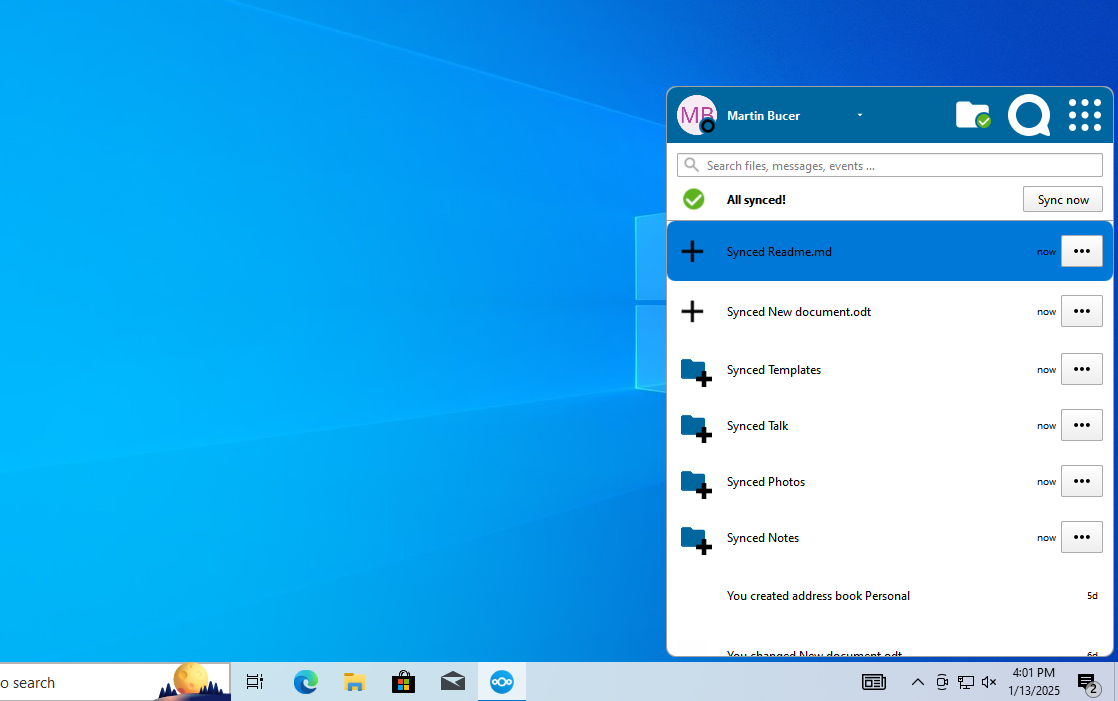Open Nextcloud Talk from the header
This screenshot has width=1118, height=701.
(x=1029, y=115)
